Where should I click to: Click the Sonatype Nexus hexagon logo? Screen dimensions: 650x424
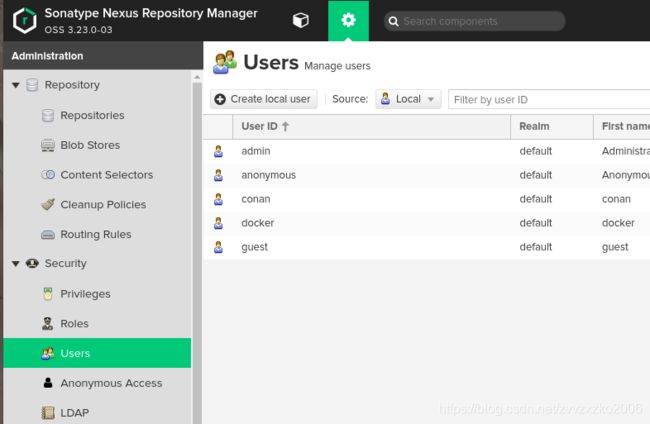(x=24, y=20)
